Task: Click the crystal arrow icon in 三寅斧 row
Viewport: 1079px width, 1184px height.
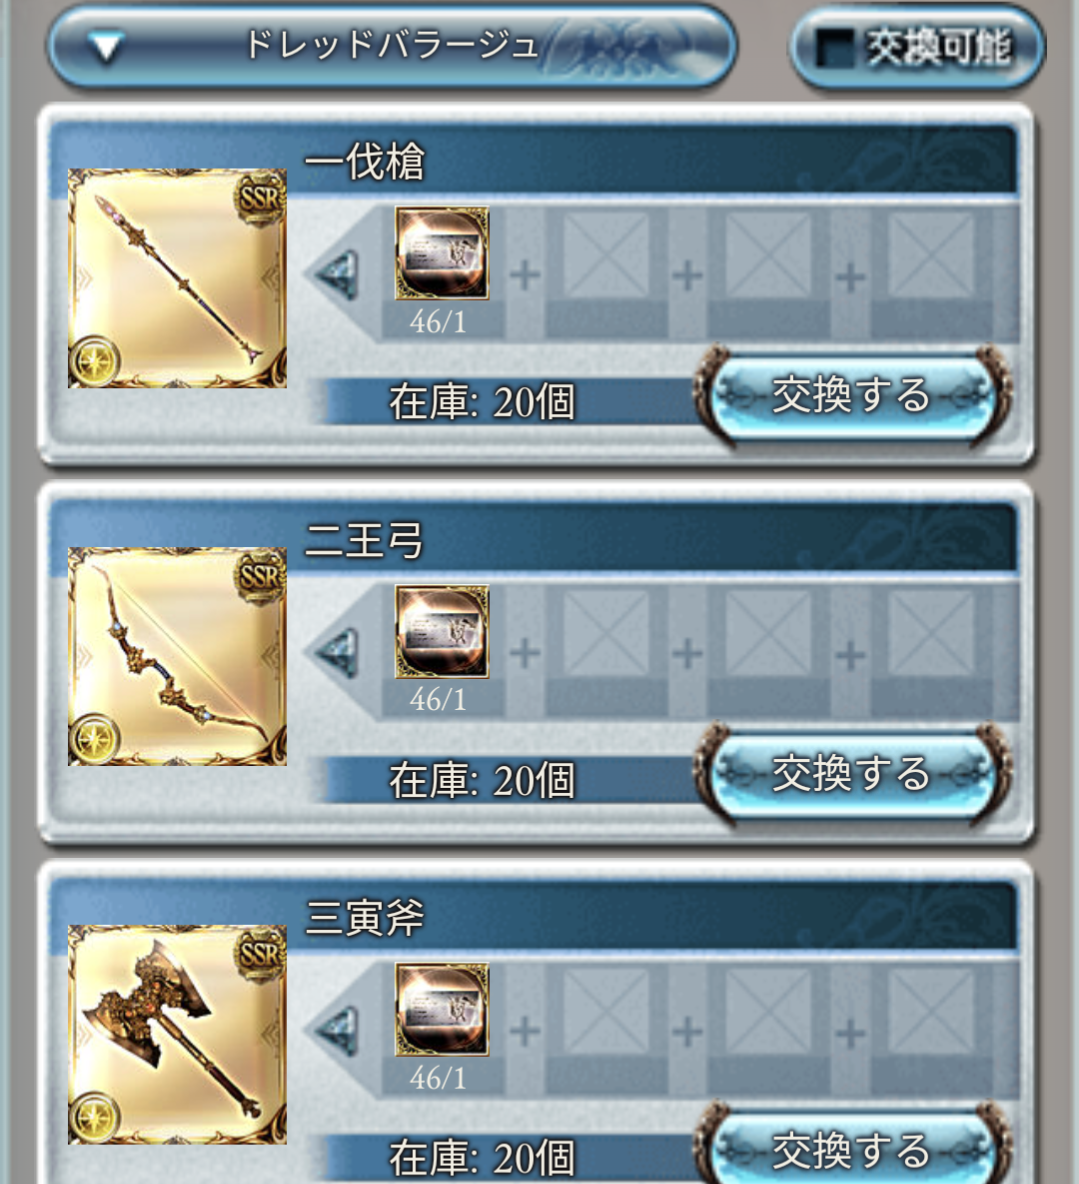Action: click(336, 1031)
